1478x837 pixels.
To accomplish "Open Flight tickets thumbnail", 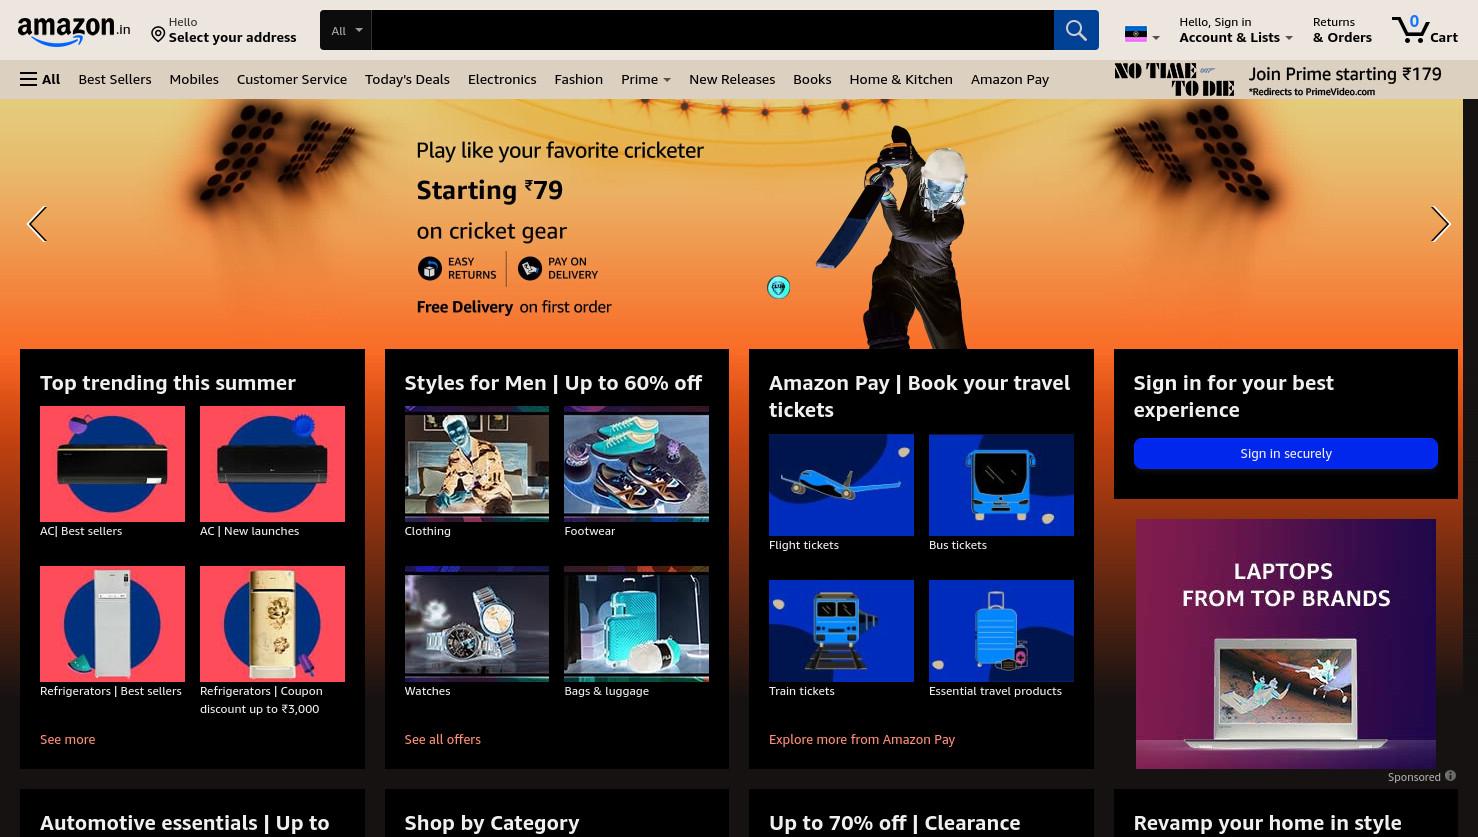I will pyautogui.click(x=841, y=485).
